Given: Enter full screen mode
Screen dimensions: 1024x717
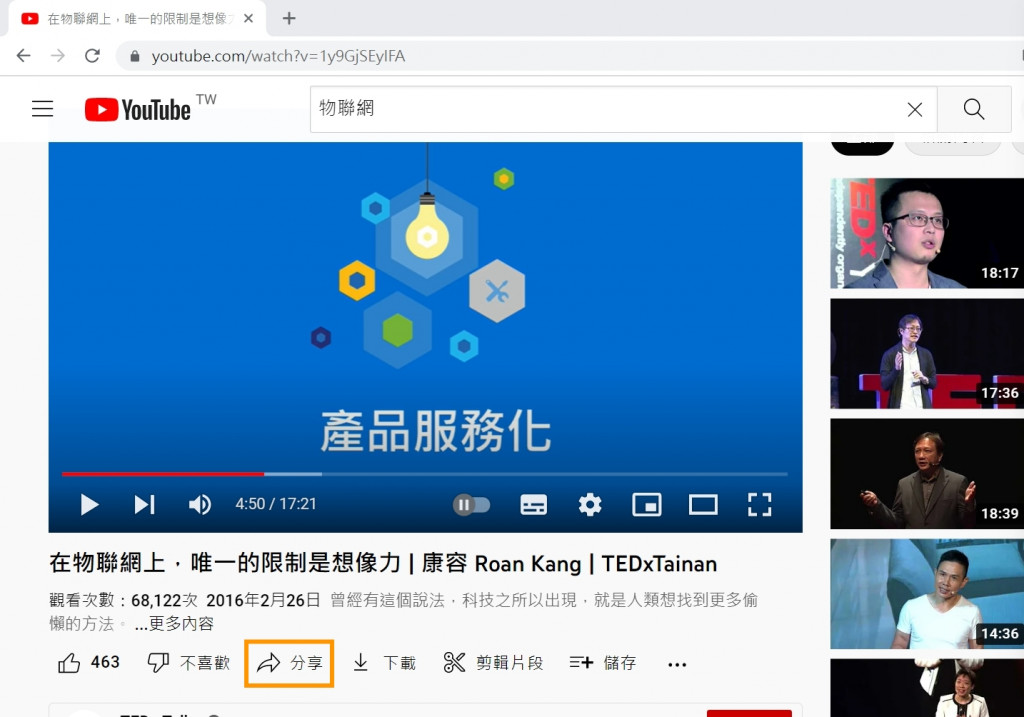Looking at the screenshot, I should coord(760,505).
